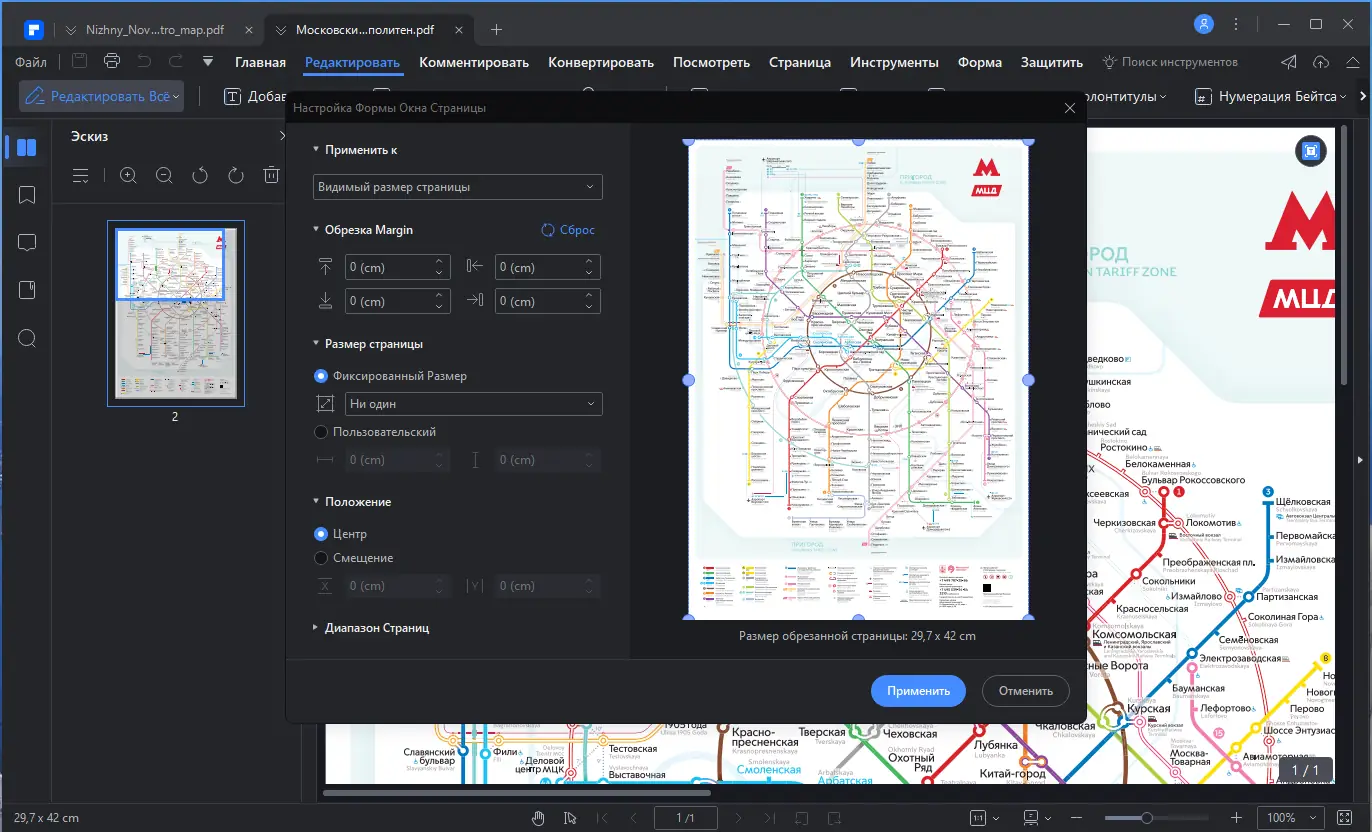The width and height of the screenshot is (1372, 832).
Task: Collapse the Размер страницы section
Action: point(316,344)
